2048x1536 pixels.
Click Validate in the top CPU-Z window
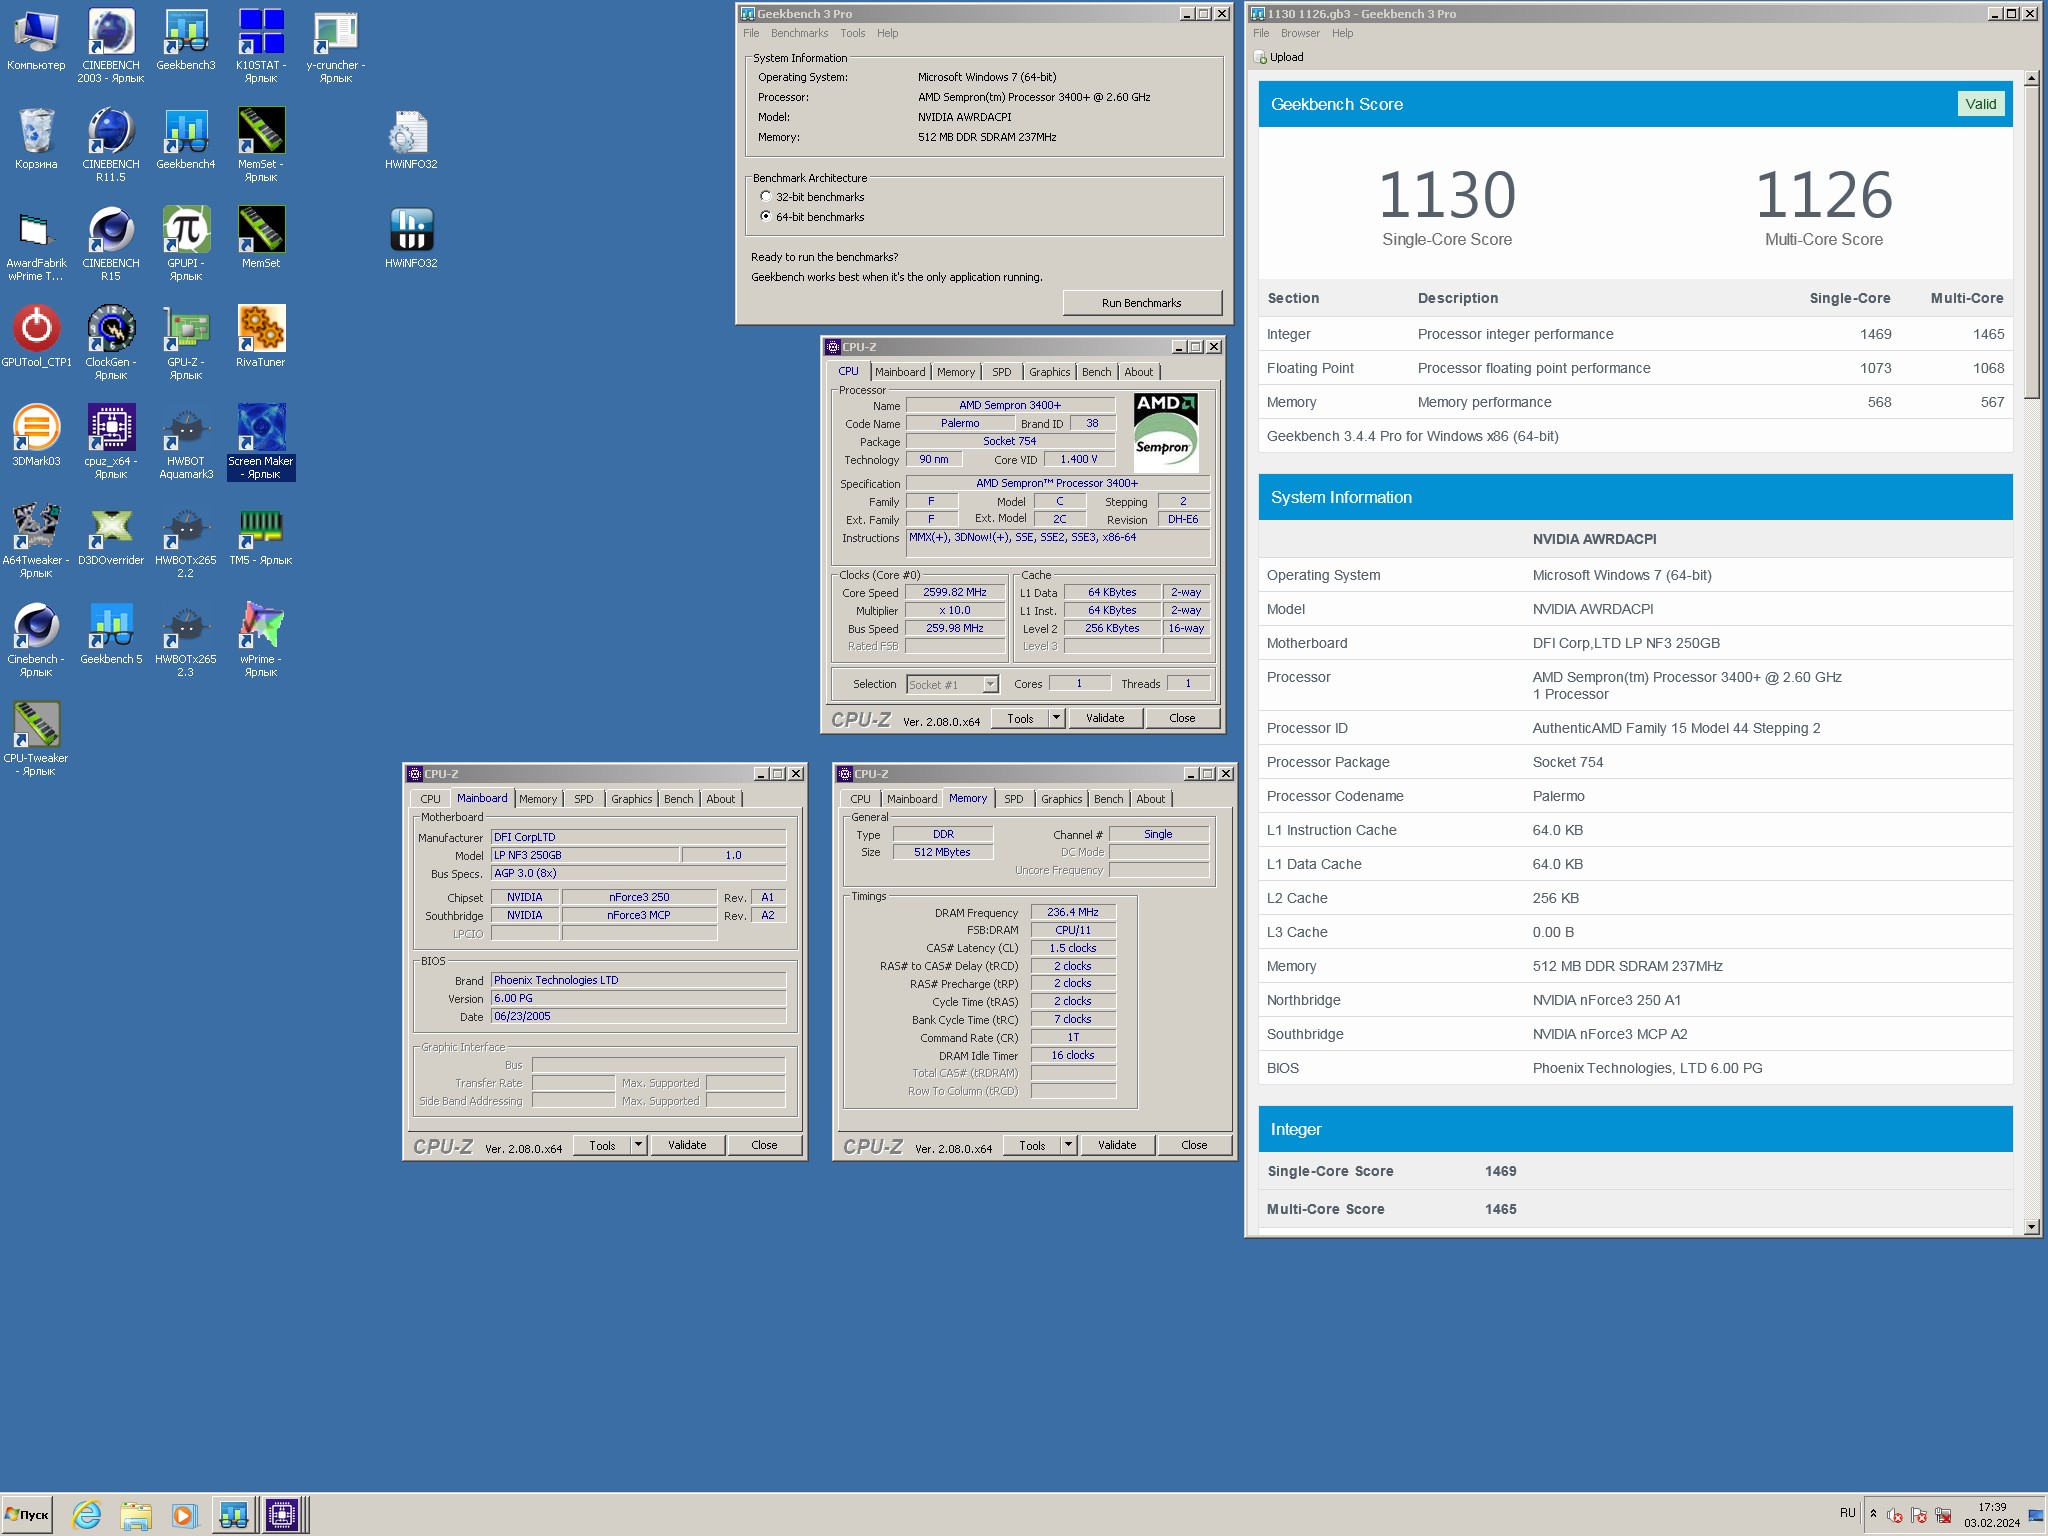click(x=1105, y=718)
